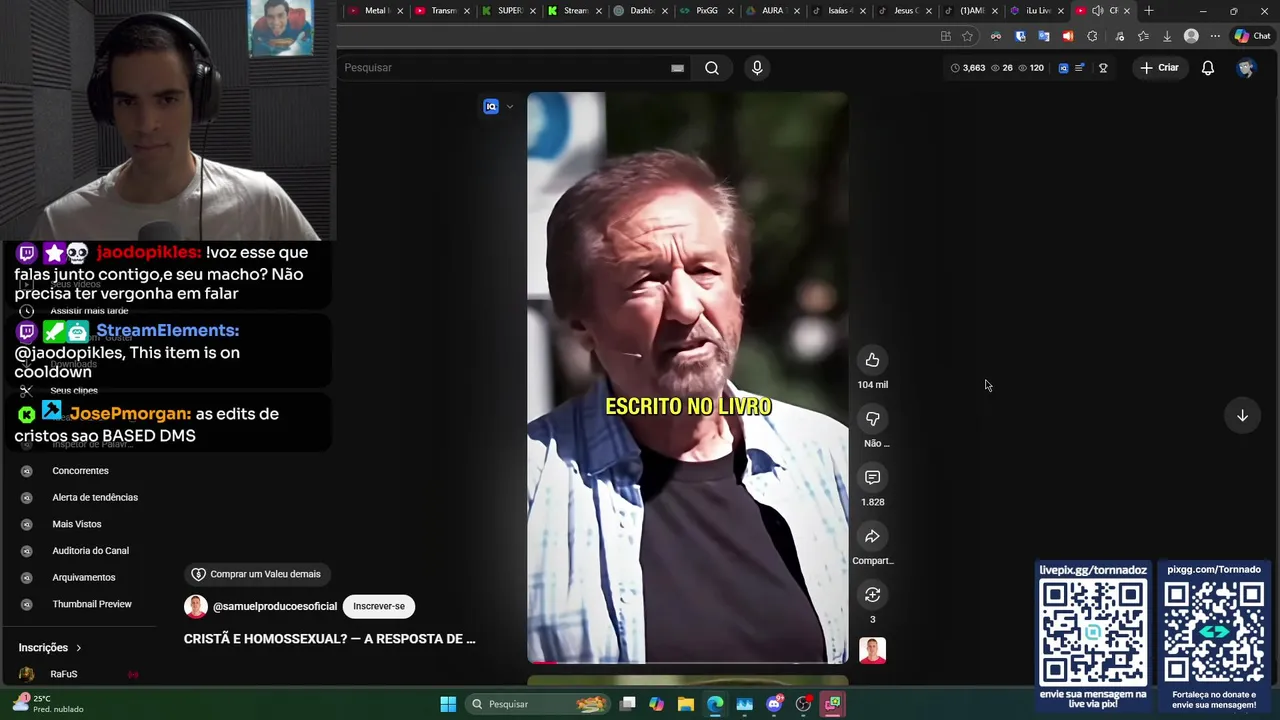Open the Edge downloads icon
1280x720 pixels.
1166,36
